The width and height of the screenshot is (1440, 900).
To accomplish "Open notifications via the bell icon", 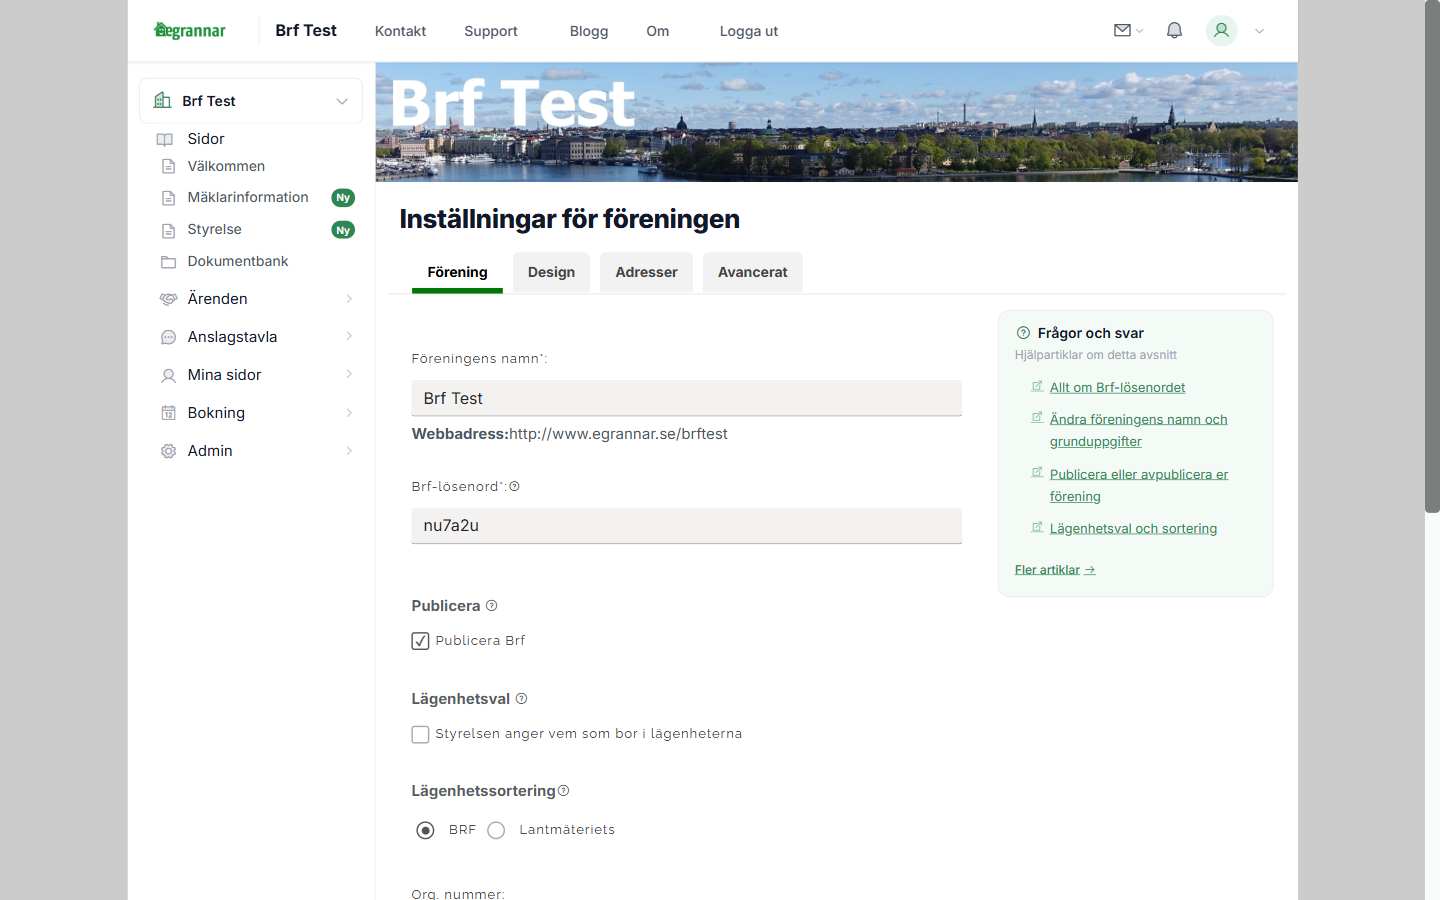I will pyautogui.click(x=1174, y=31).
